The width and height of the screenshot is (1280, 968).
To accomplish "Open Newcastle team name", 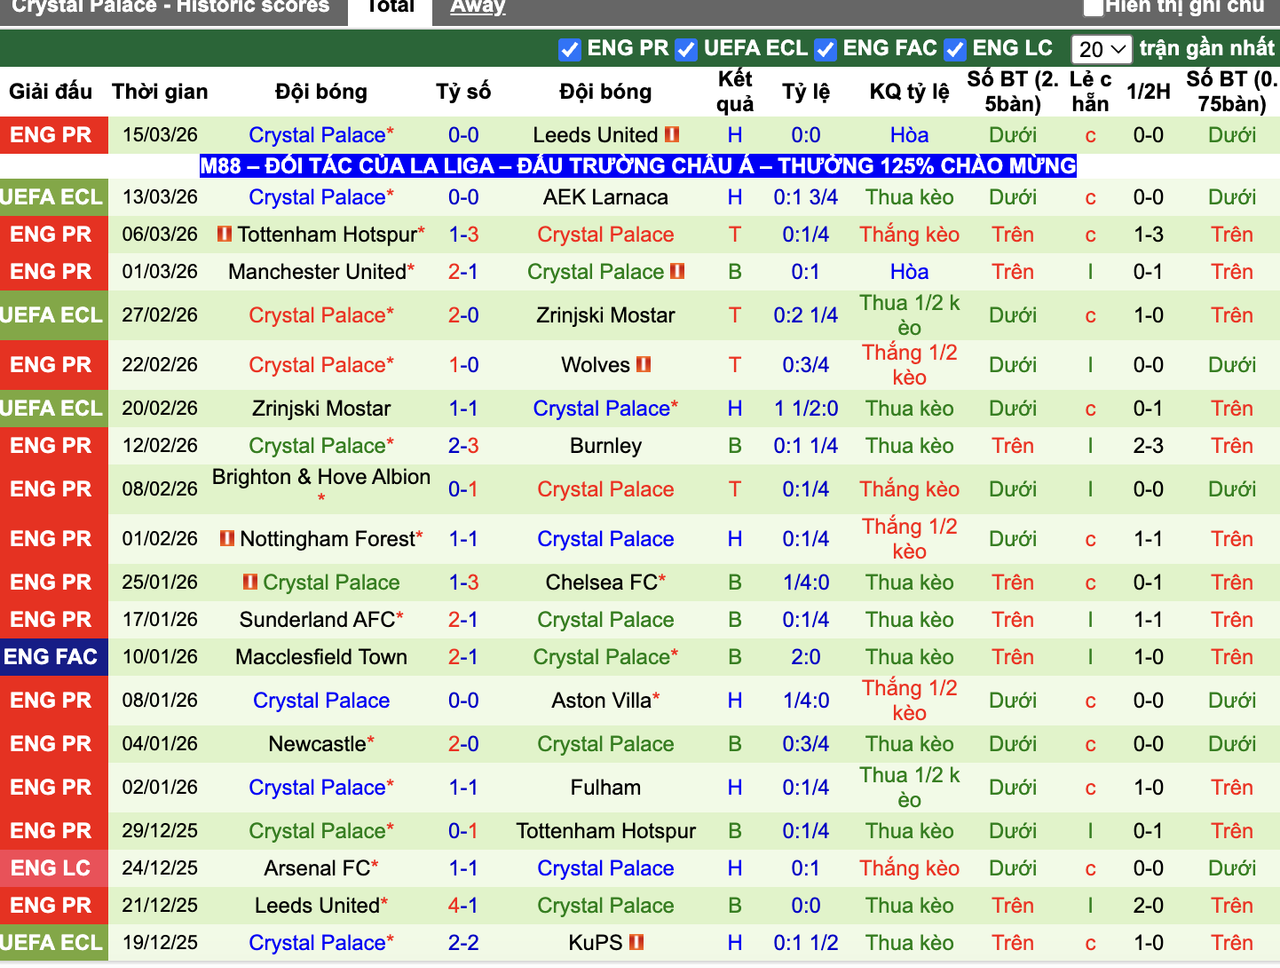I will (x=317, y=744).
